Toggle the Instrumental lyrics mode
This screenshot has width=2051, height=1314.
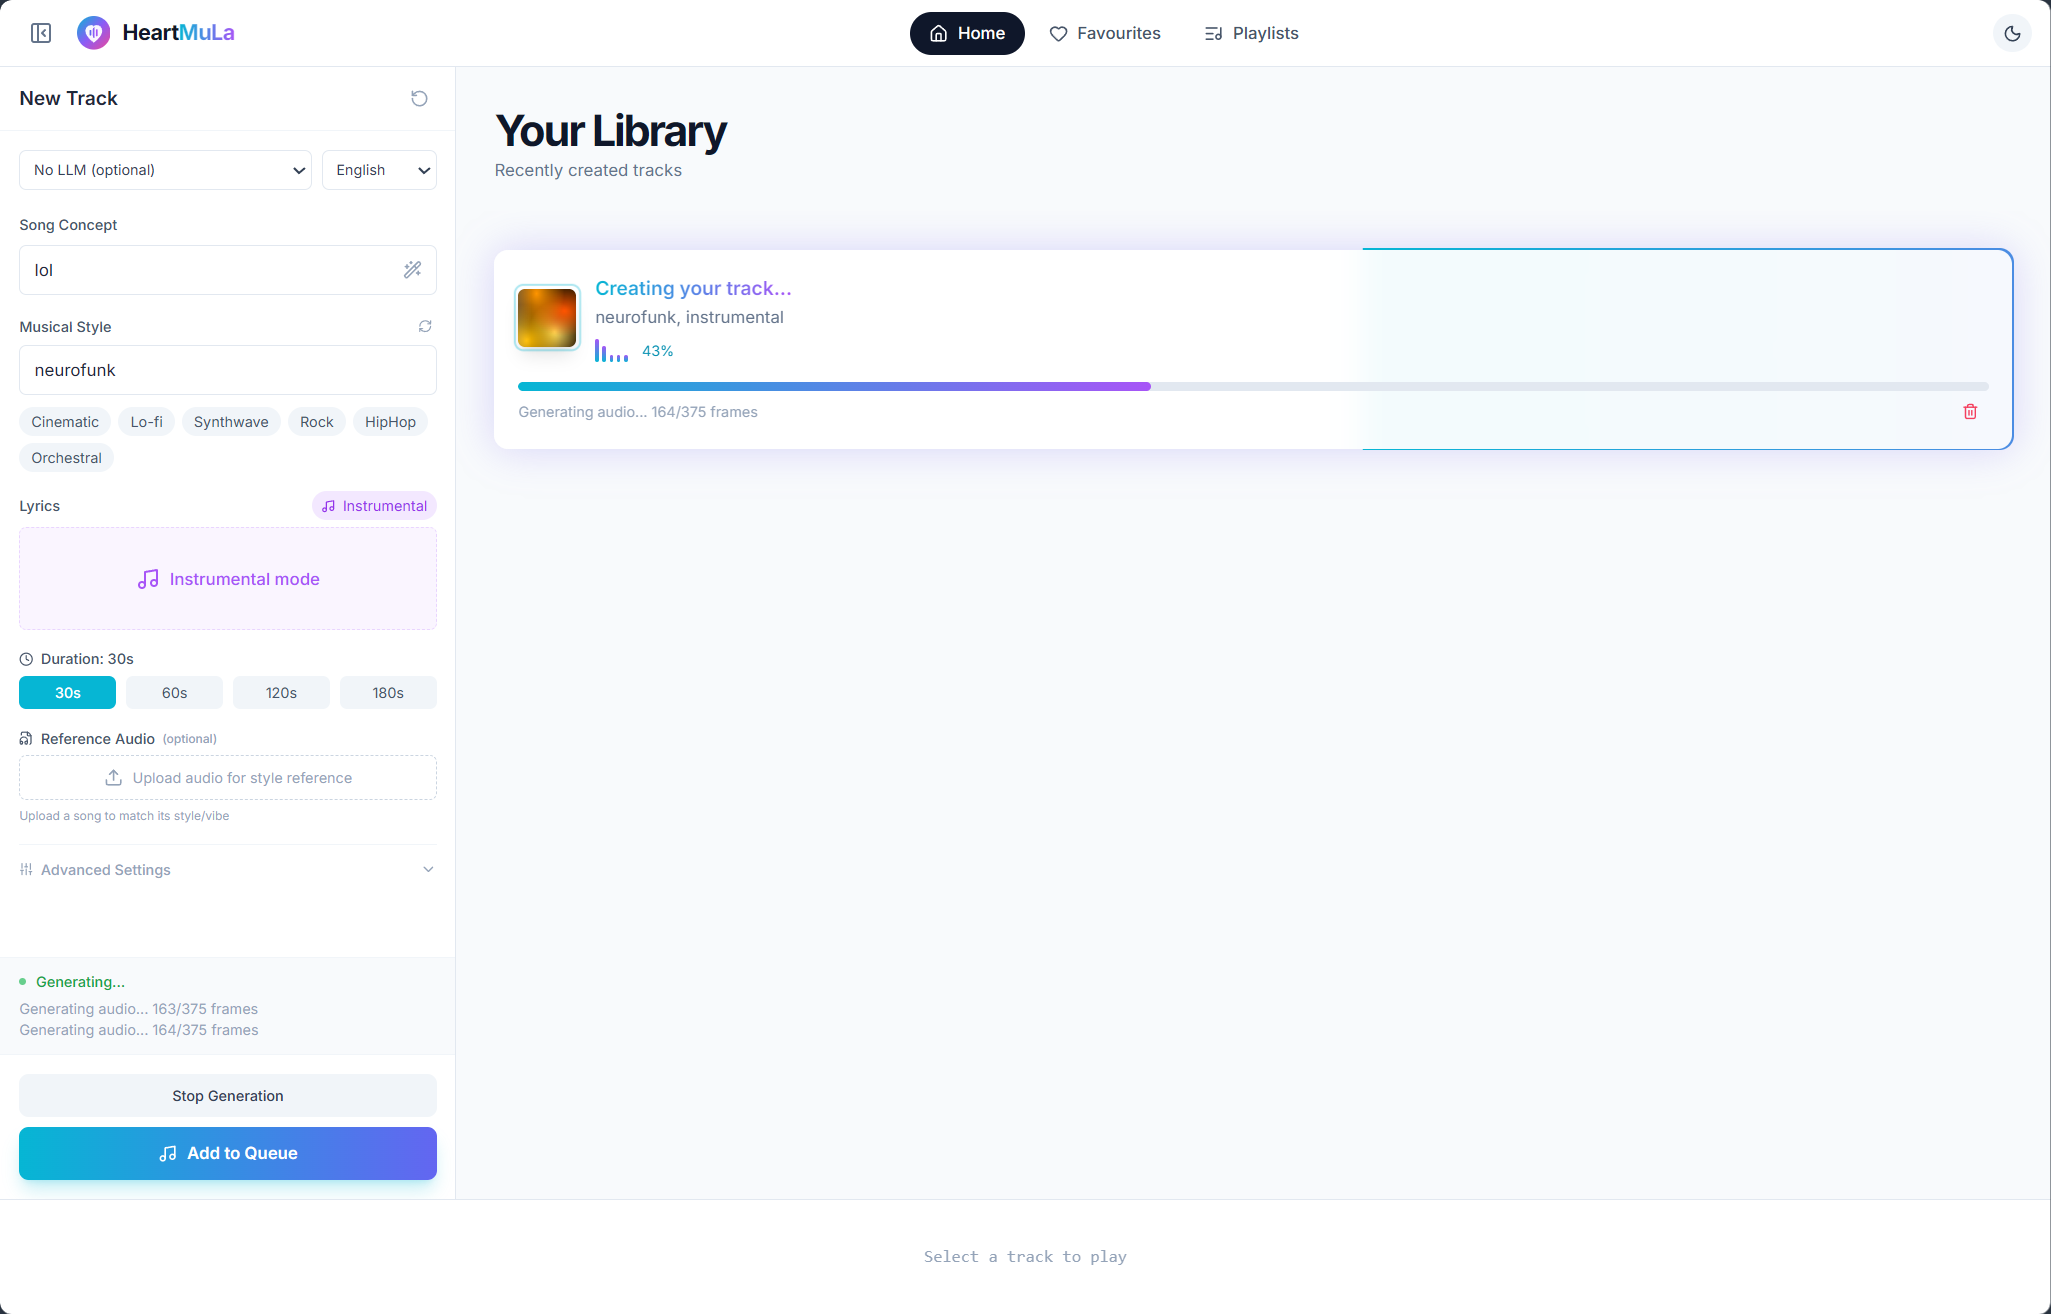(374, 506)
